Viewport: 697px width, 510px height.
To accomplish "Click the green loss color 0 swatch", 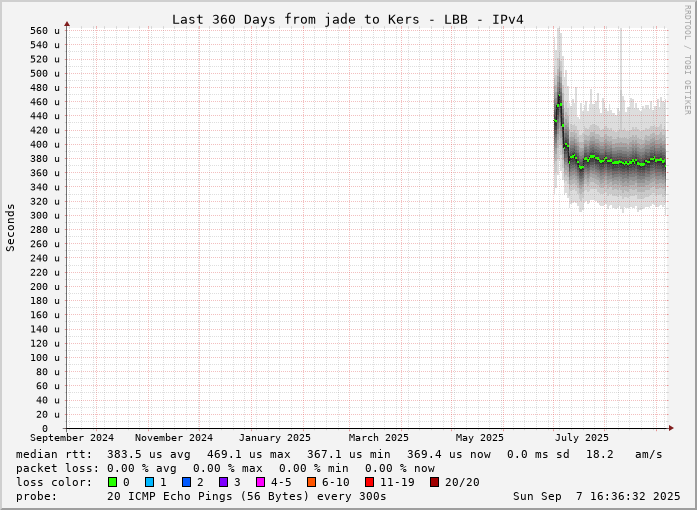I will (112, 482).
